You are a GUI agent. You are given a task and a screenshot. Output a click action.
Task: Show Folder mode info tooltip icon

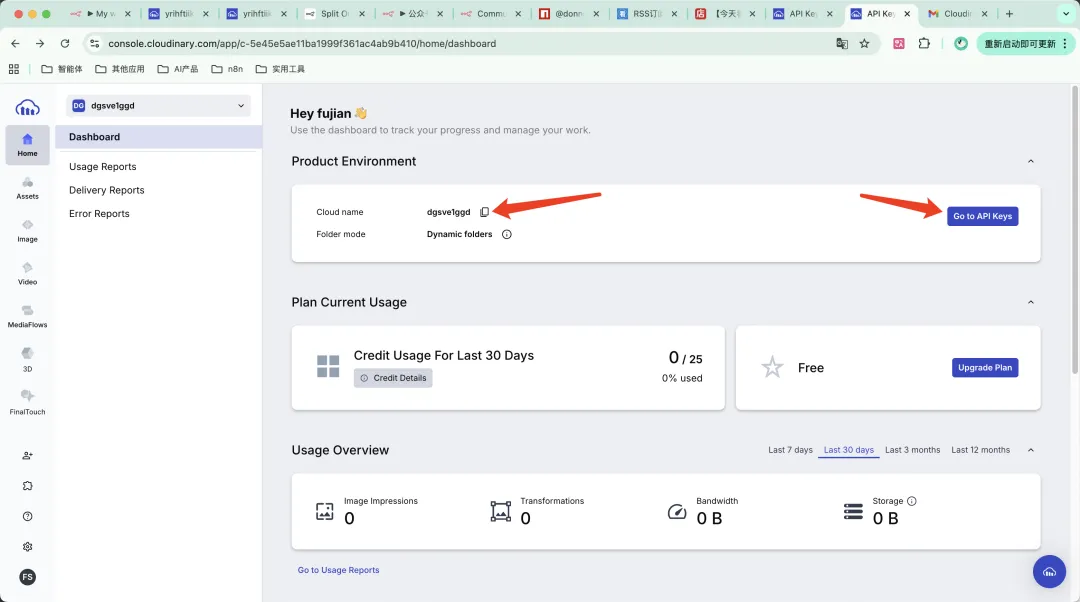point(506,234)
